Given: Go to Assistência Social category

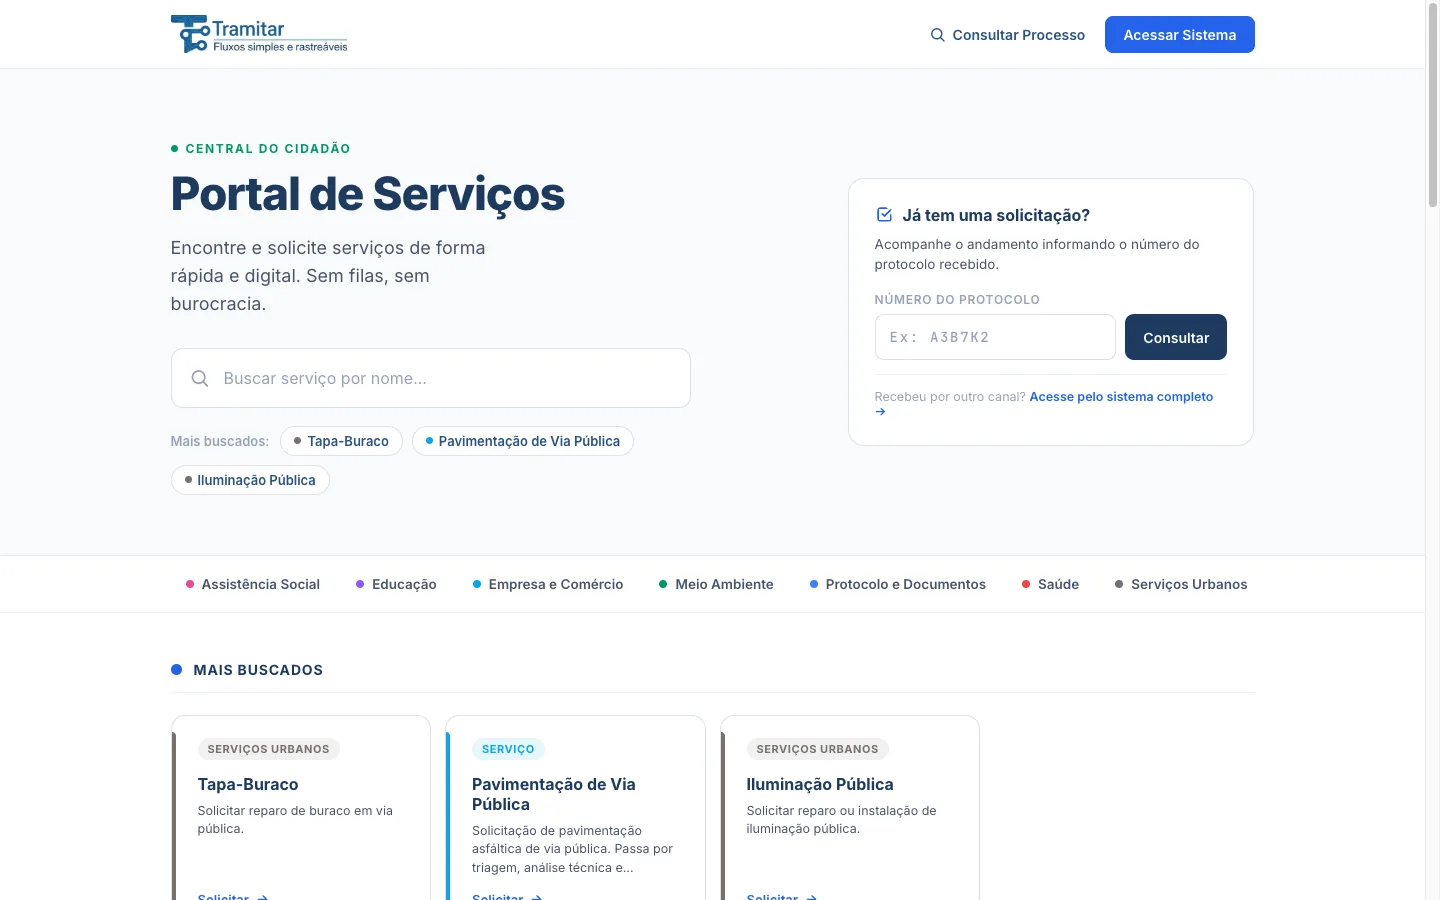Looking at the screenshot, I should click(x=253, y=584).
